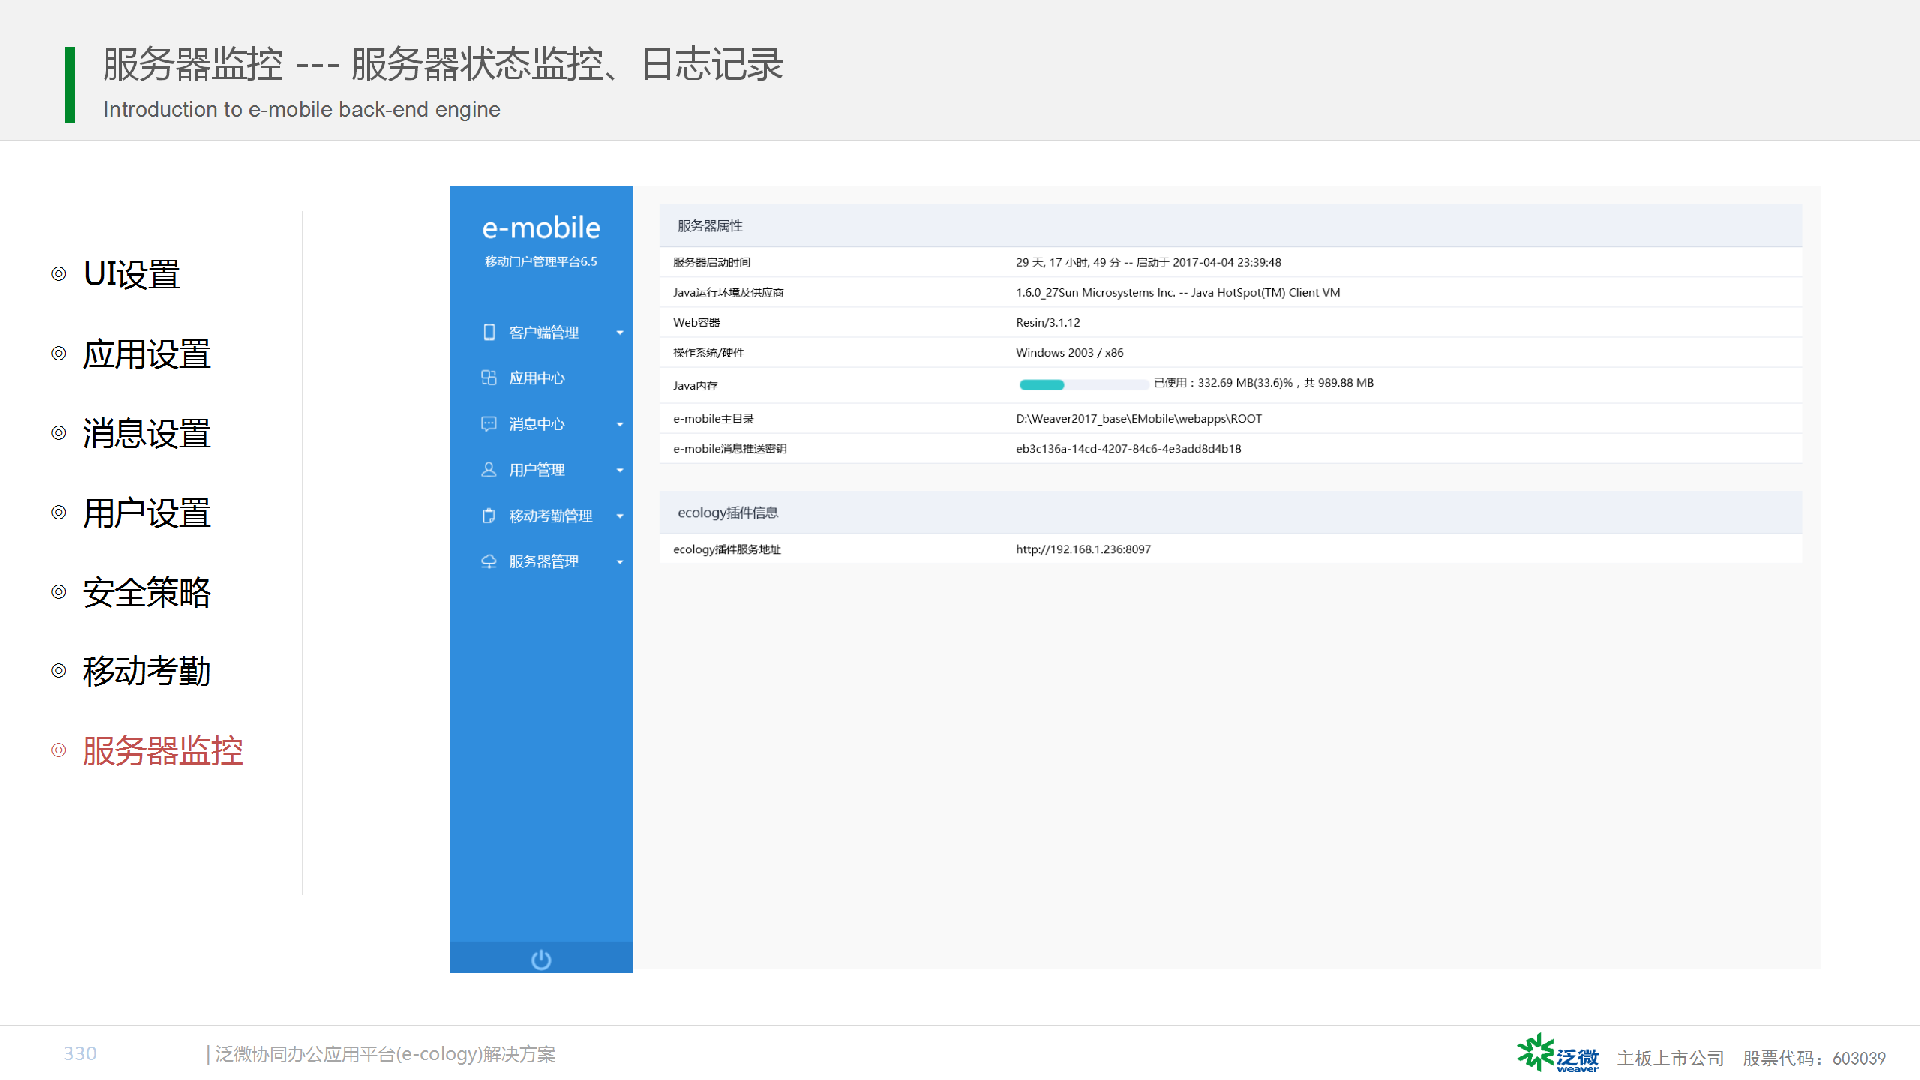Click the Web容器 row label
This screenshot has width=1920, height=1080.
tap(696, 323)
